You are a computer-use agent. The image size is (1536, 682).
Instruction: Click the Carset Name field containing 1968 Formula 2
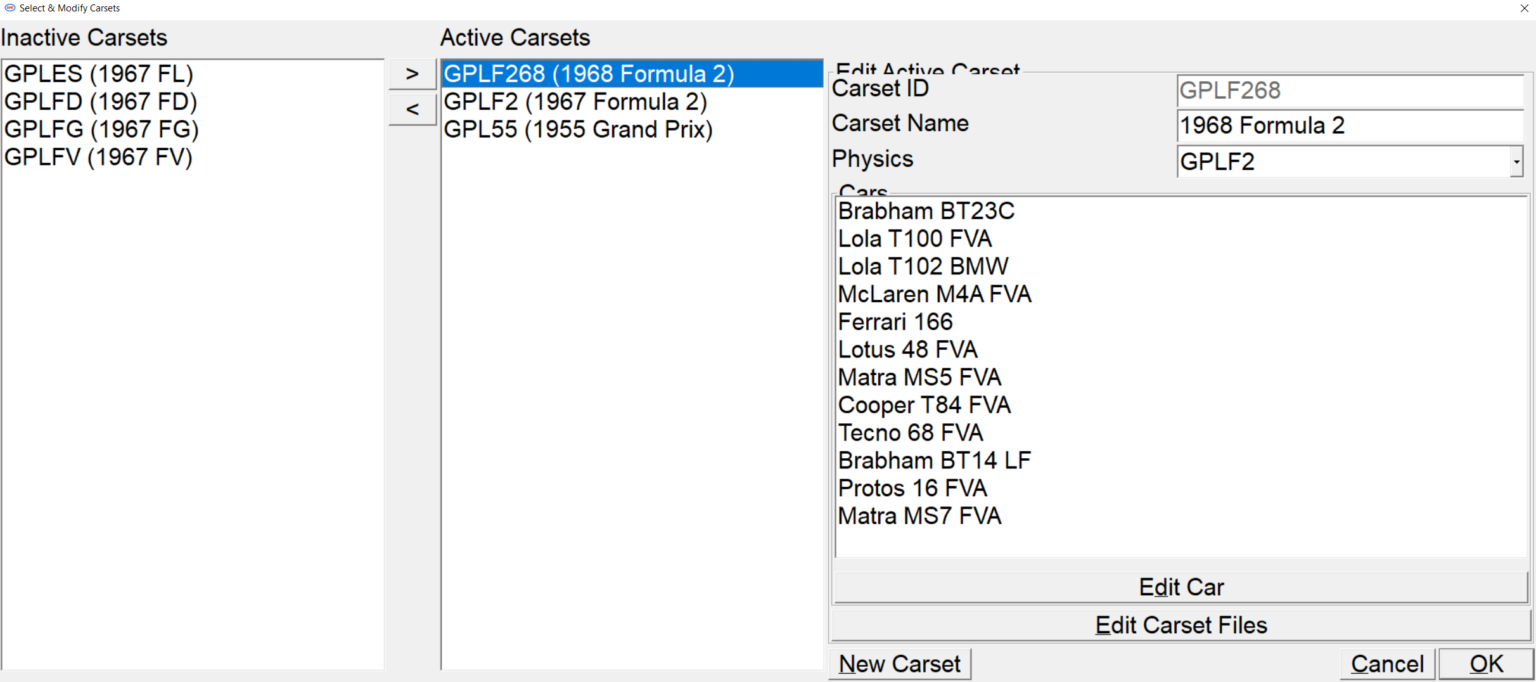coord(1348,126)
